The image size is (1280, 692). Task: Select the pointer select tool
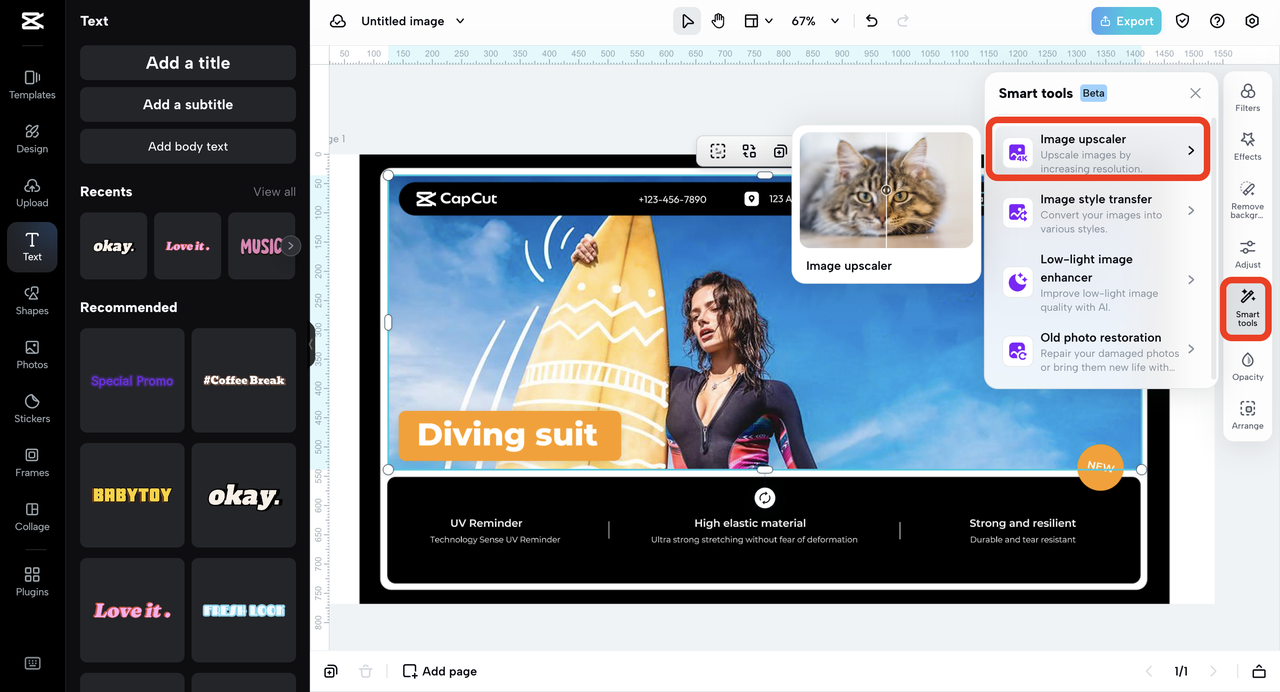[687, 21]
